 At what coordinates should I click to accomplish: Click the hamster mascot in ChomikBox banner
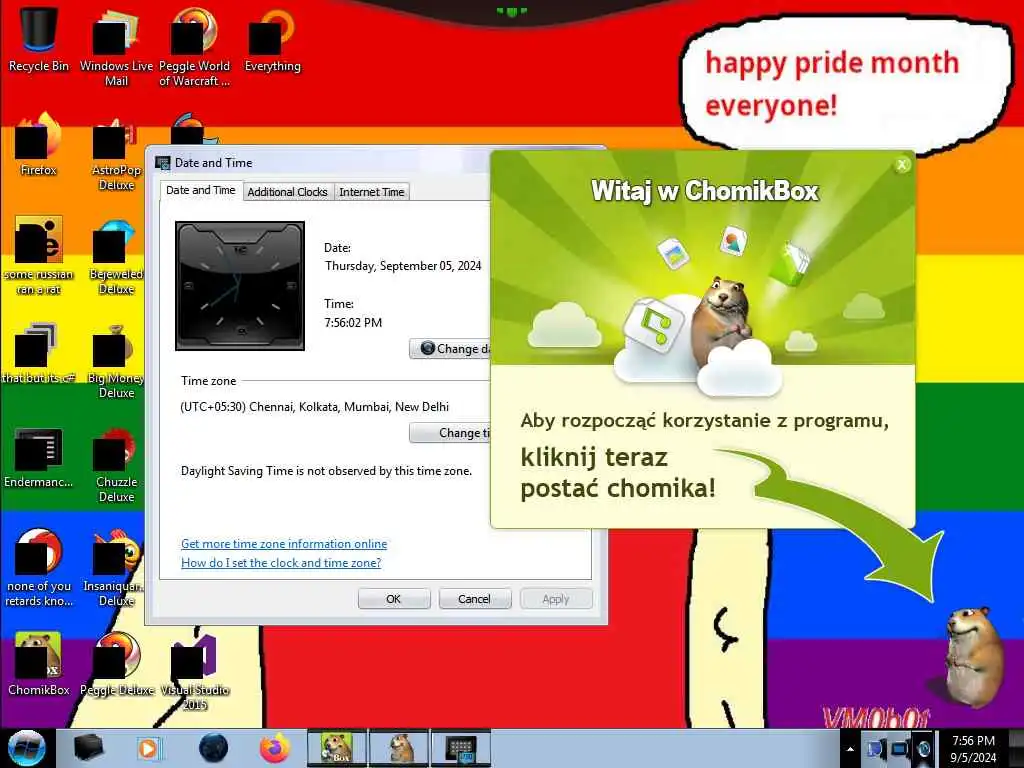720,320
